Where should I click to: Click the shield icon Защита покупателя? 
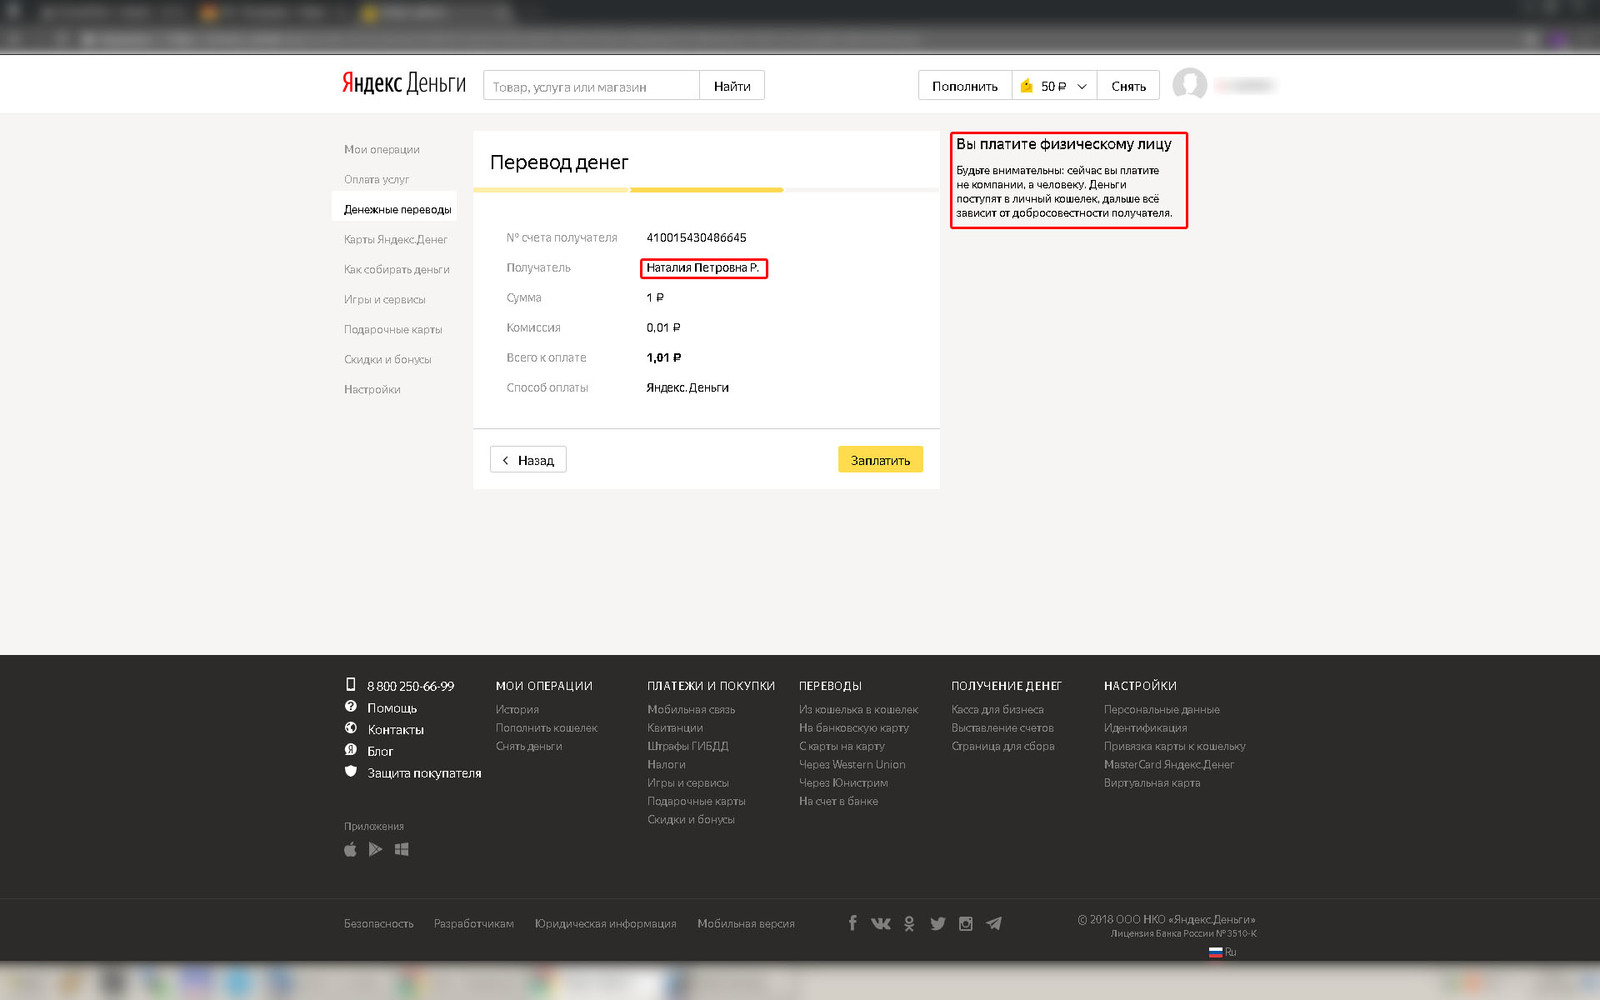[350, 771]
